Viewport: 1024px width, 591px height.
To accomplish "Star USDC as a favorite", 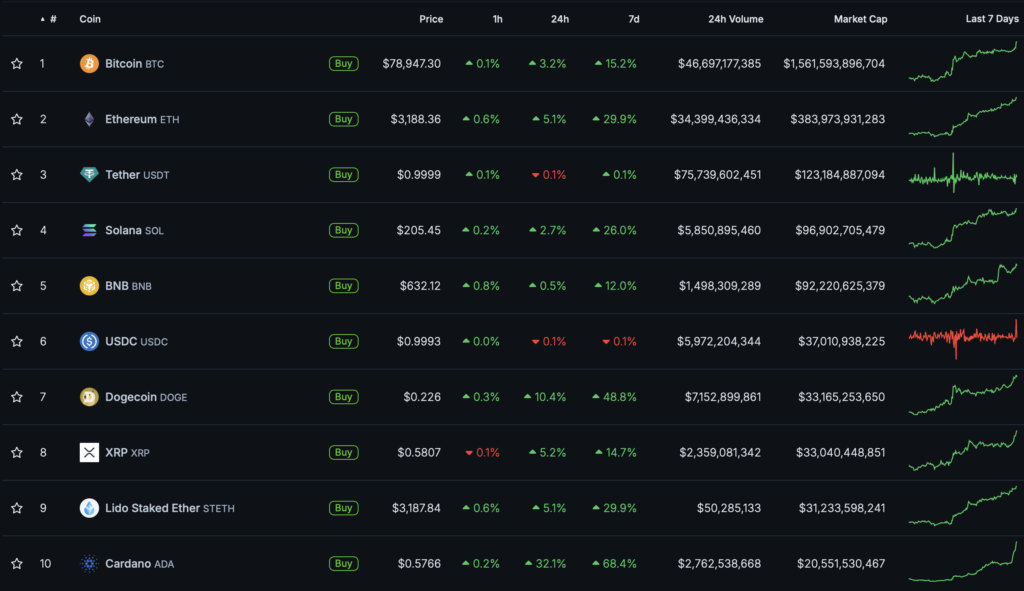I will 17,341.
